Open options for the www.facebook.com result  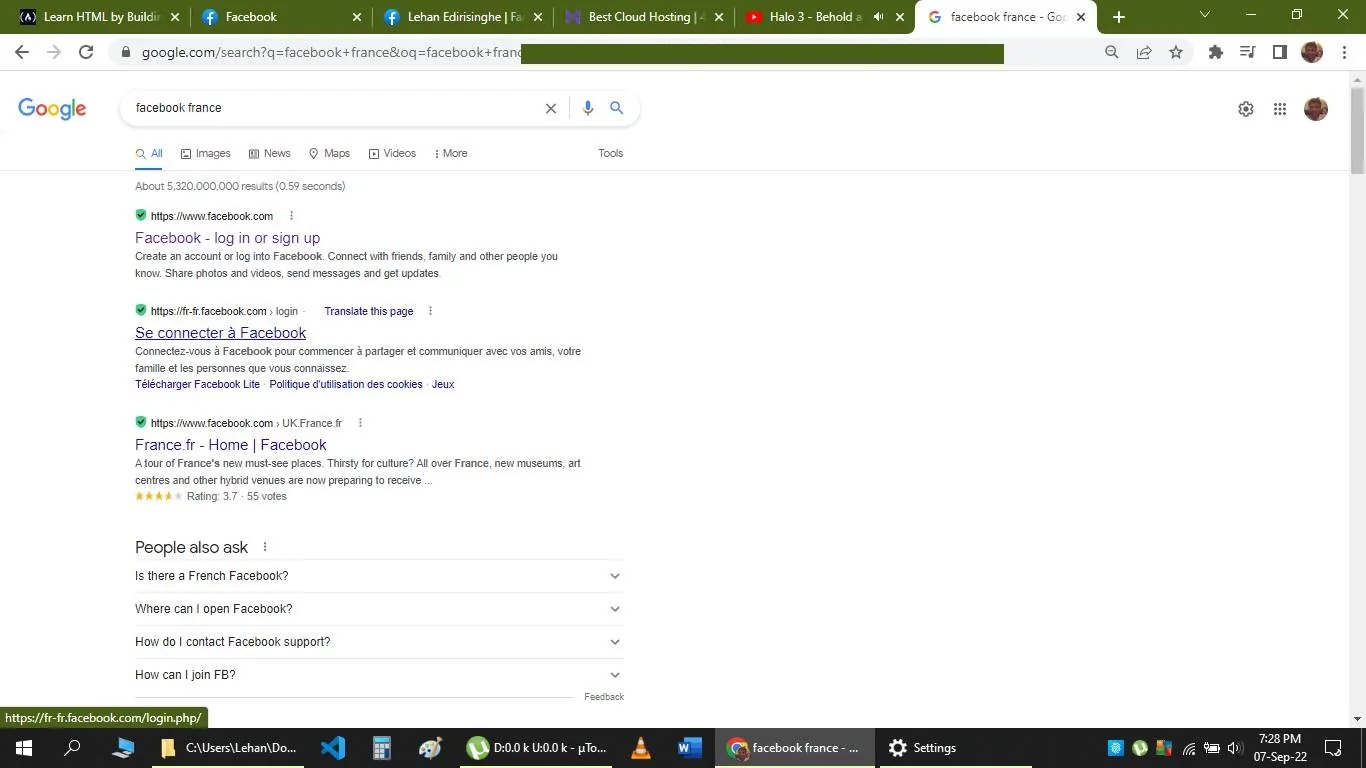(x=291, y=216)
